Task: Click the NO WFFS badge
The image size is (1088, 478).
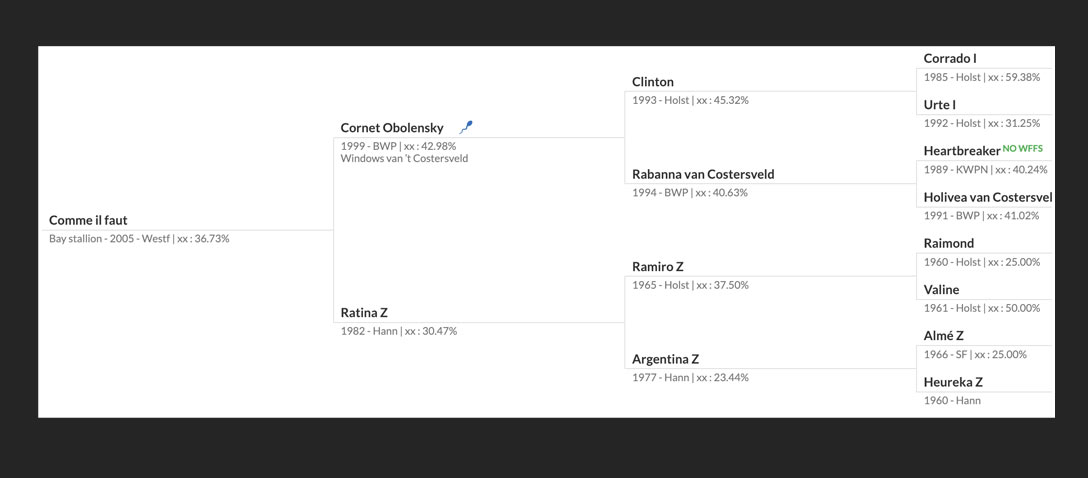Action: 1022,149
